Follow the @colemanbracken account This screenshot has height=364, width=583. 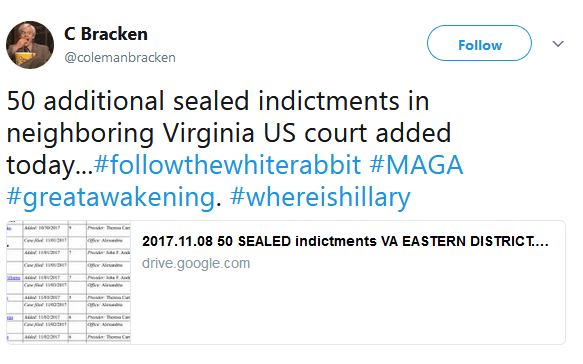(x=479, y=43)
